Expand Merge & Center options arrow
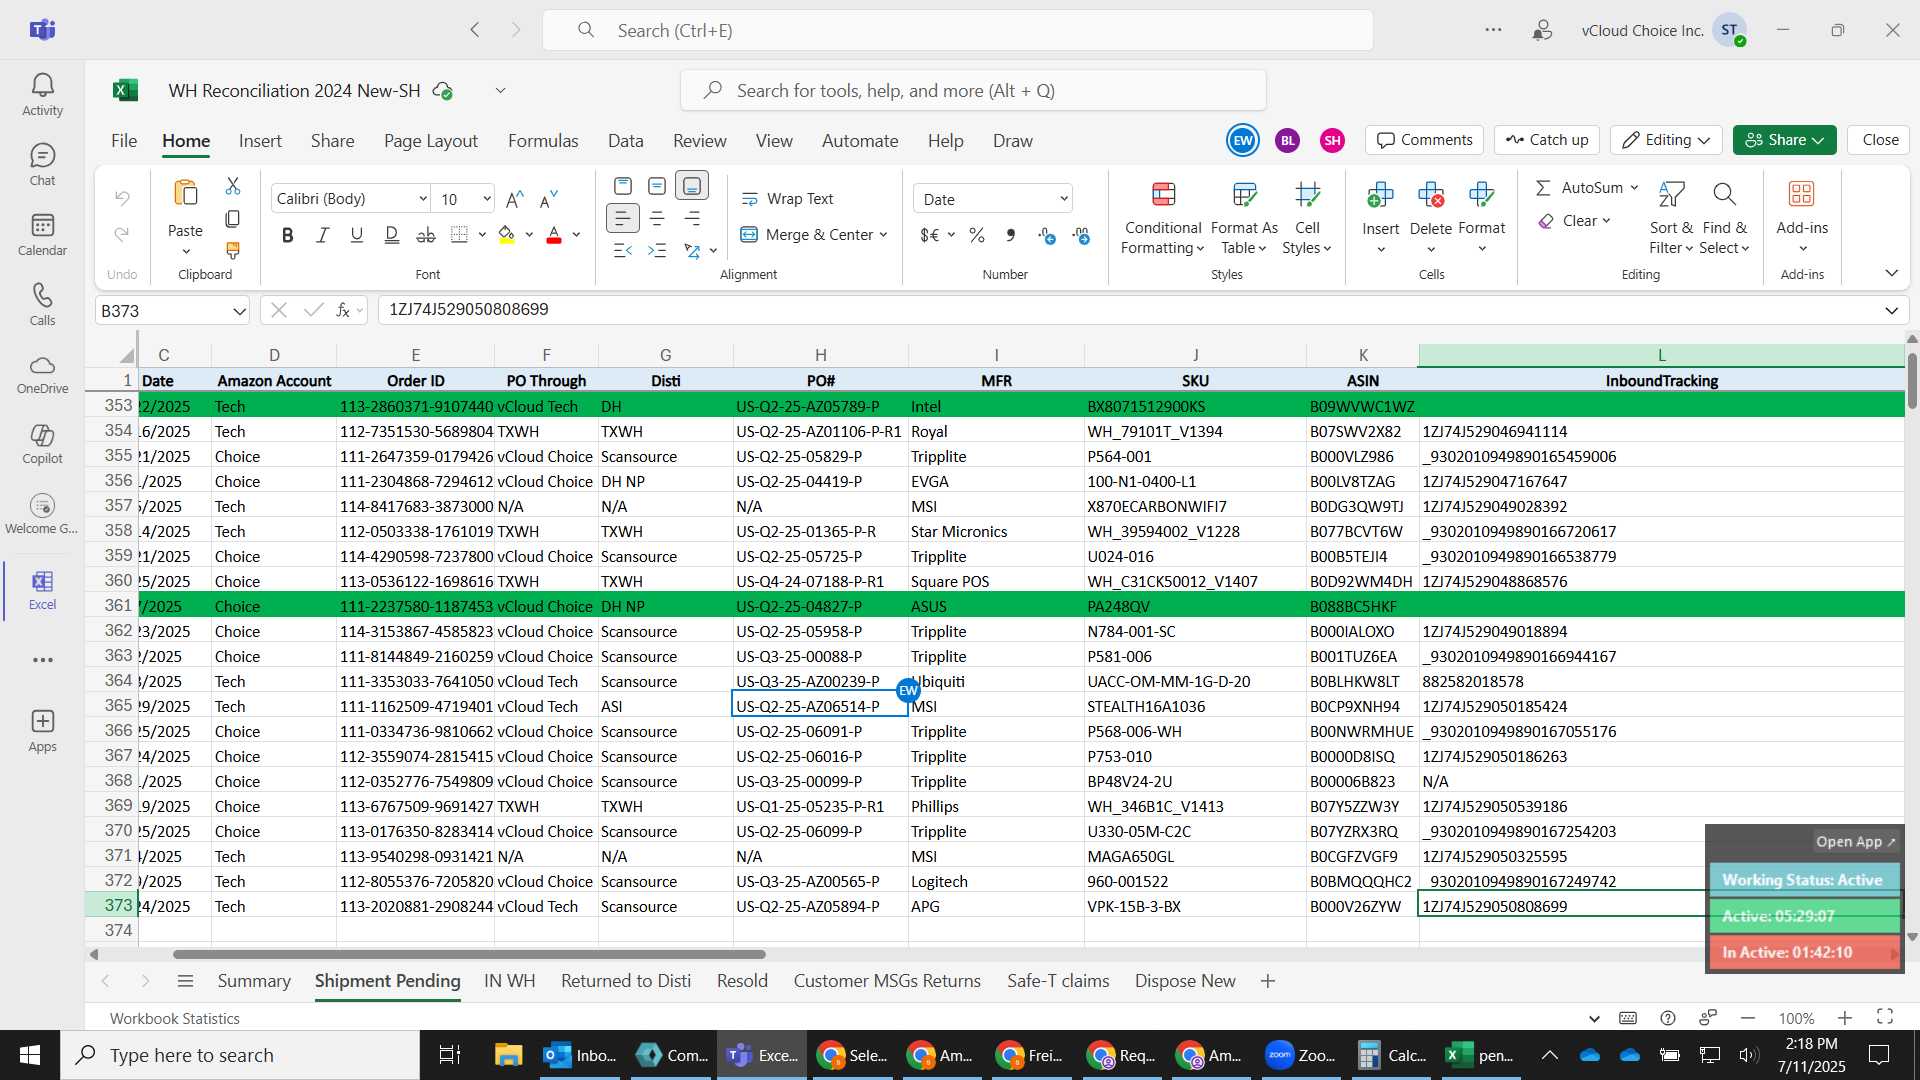 884,235
